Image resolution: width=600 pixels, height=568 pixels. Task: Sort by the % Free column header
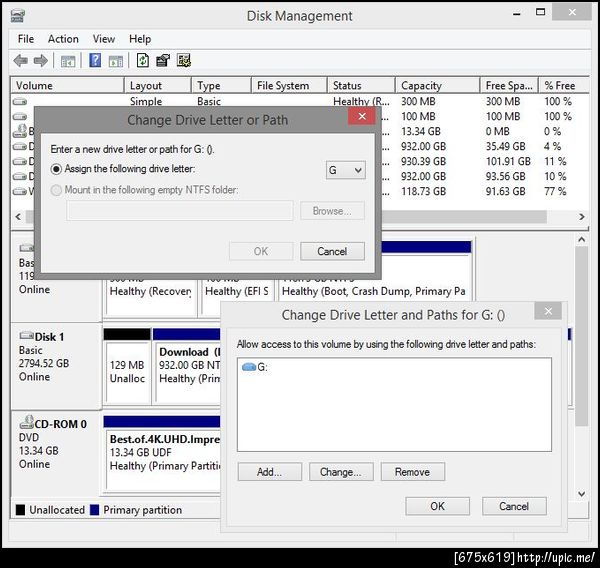(564, 85)
